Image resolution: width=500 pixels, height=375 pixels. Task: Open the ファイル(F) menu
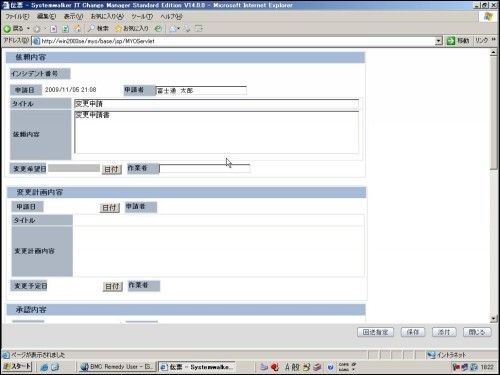coord(17,16)
